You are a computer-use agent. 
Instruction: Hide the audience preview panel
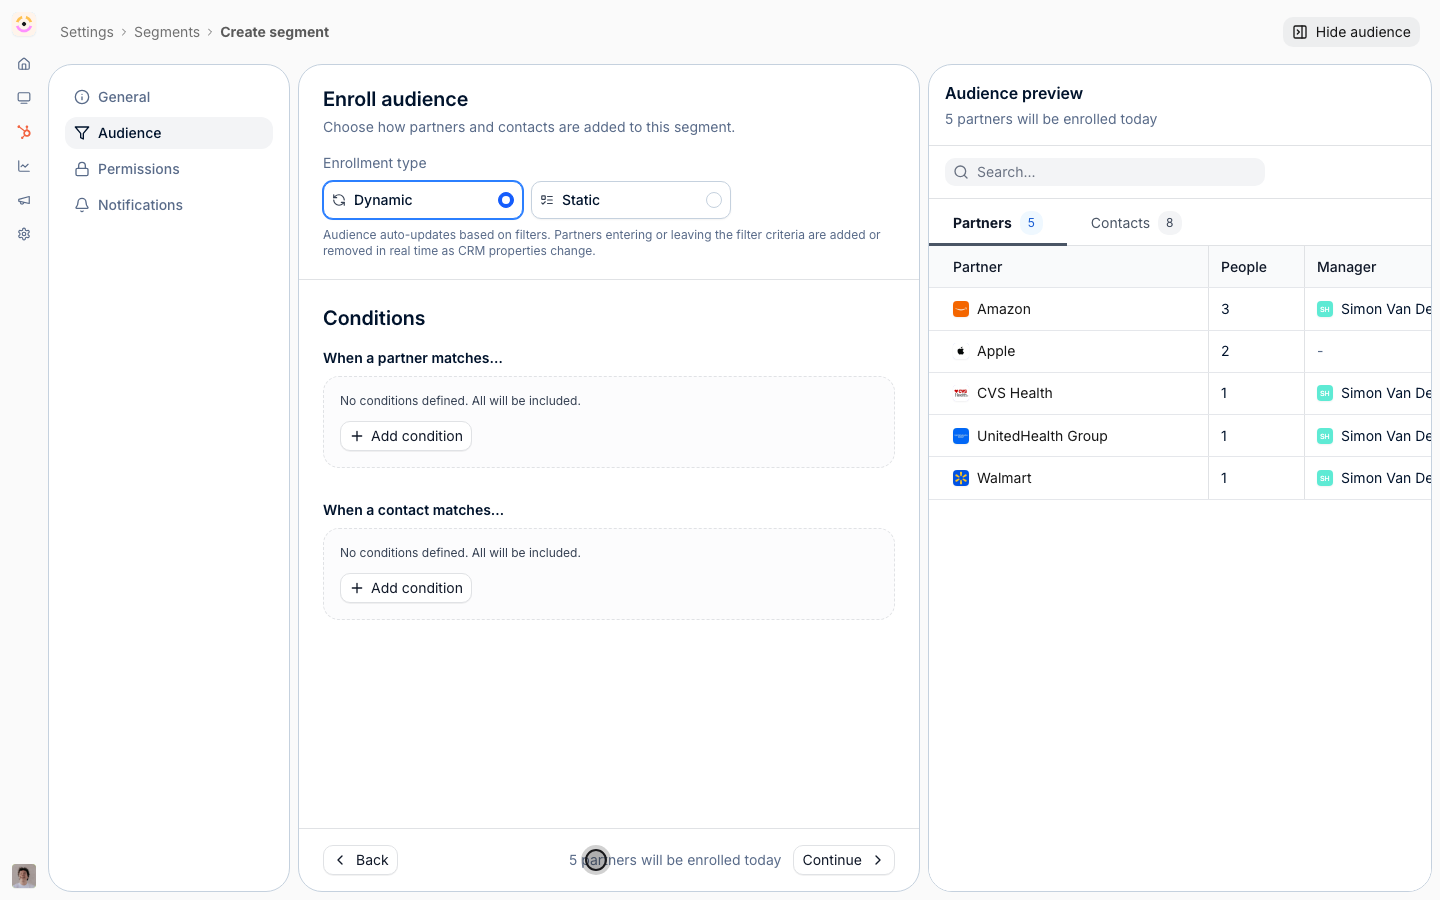point(1351,32)
